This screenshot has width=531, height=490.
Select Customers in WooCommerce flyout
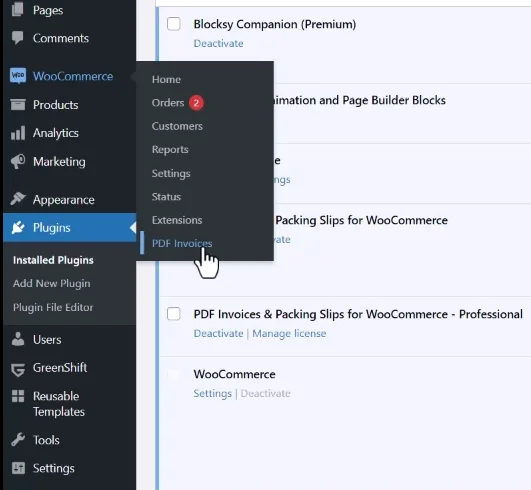click(x=177, y=126)
